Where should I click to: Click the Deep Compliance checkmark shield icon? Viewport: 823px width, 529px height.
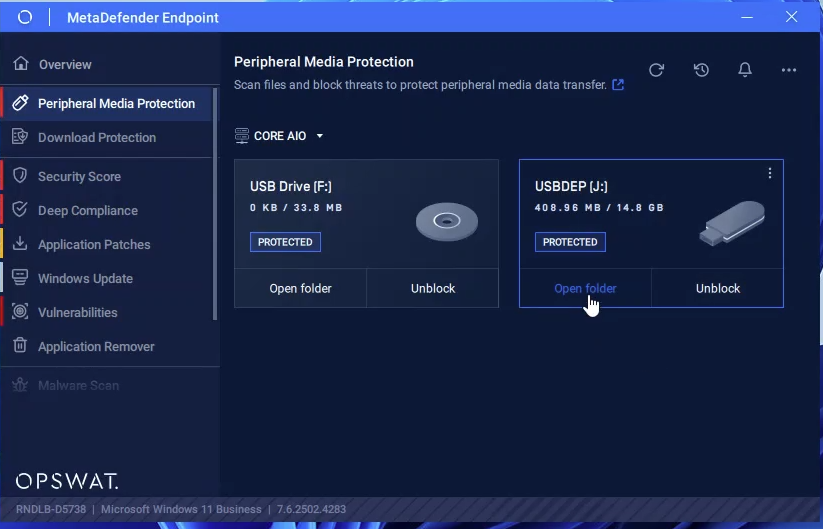click(20, 209)
